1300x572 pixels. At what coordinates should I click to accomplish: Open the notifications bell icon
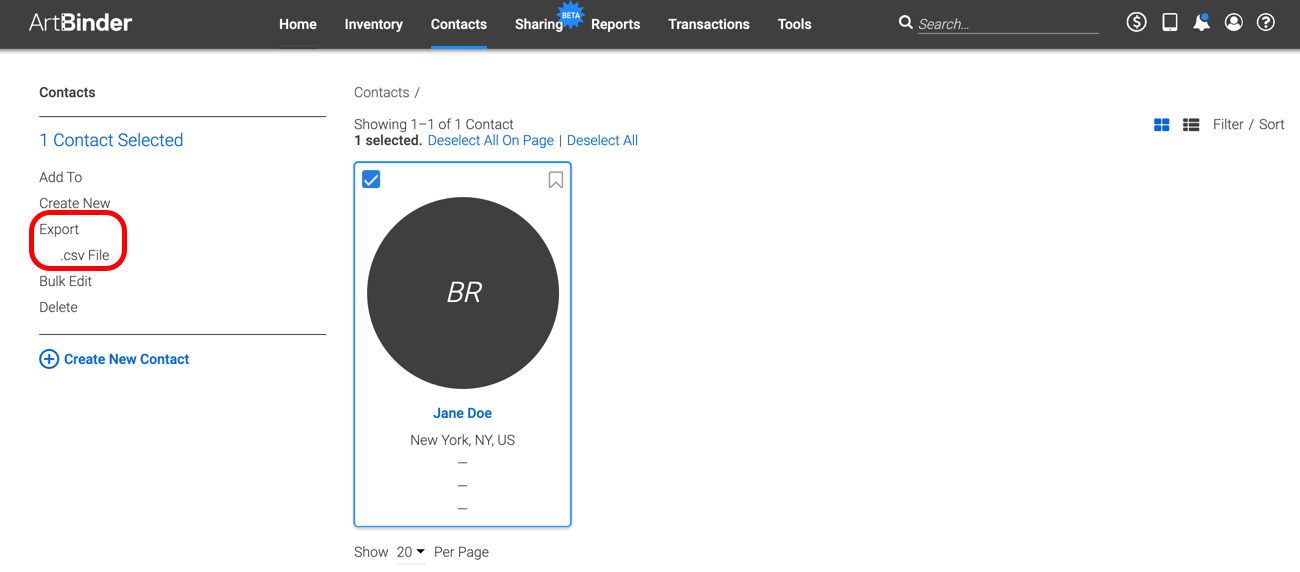click(1201, 22)
